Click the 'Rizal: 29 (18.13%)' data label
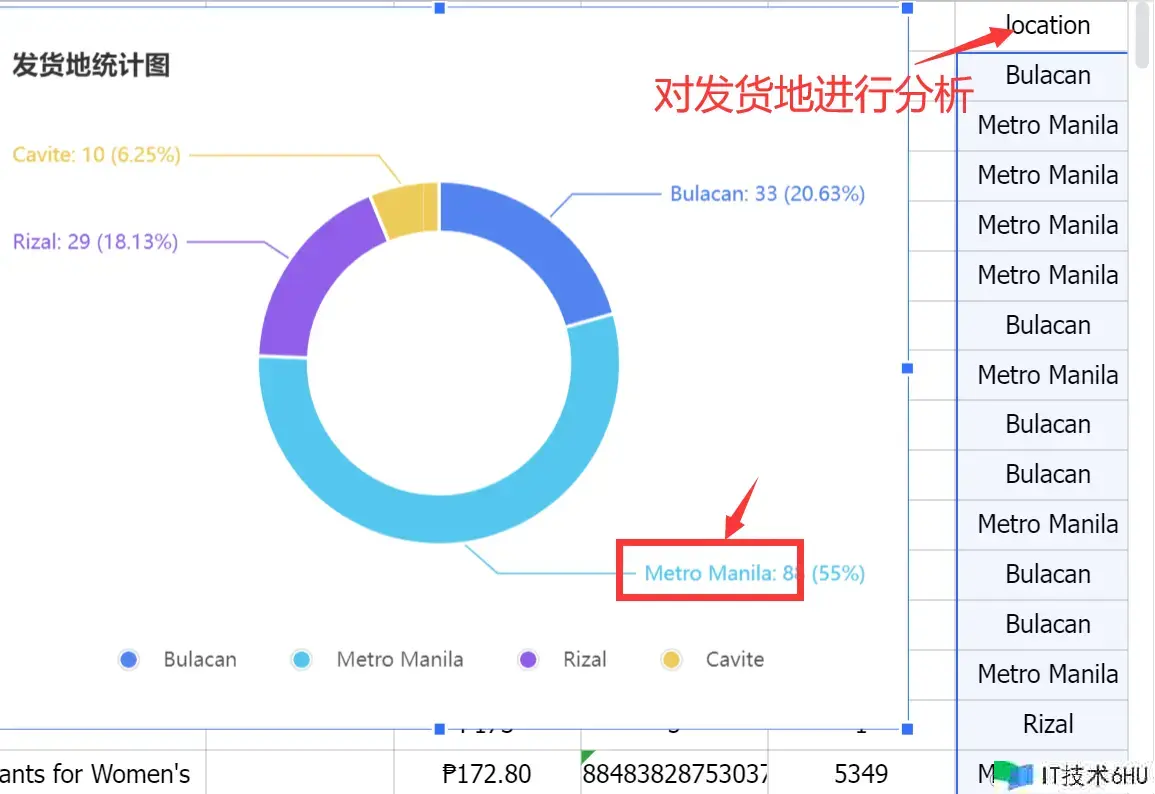Viewport: 1155px width, 794px height. [x=96, y=242]
